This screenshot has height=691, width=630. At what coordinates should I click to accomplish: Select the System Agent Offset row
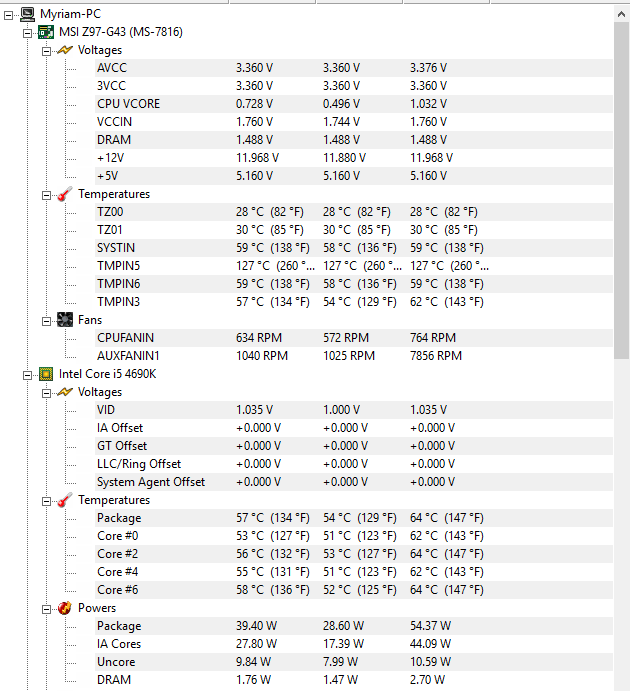[x=354, y=482]
